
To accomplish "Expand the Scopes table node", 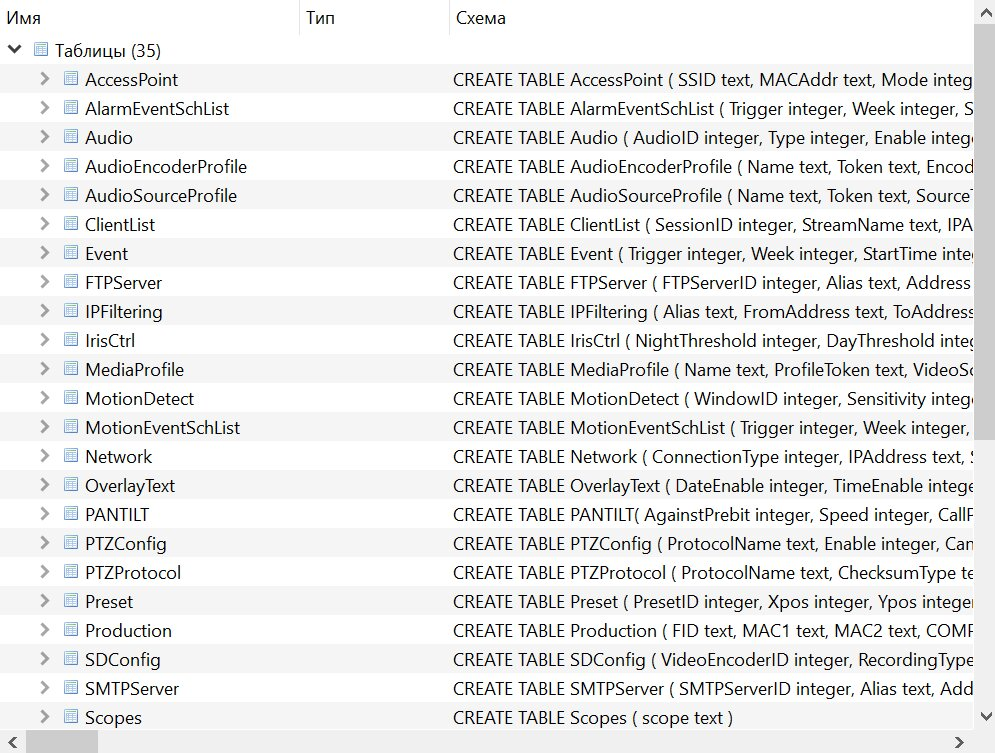I will click(x=44, y=717).
